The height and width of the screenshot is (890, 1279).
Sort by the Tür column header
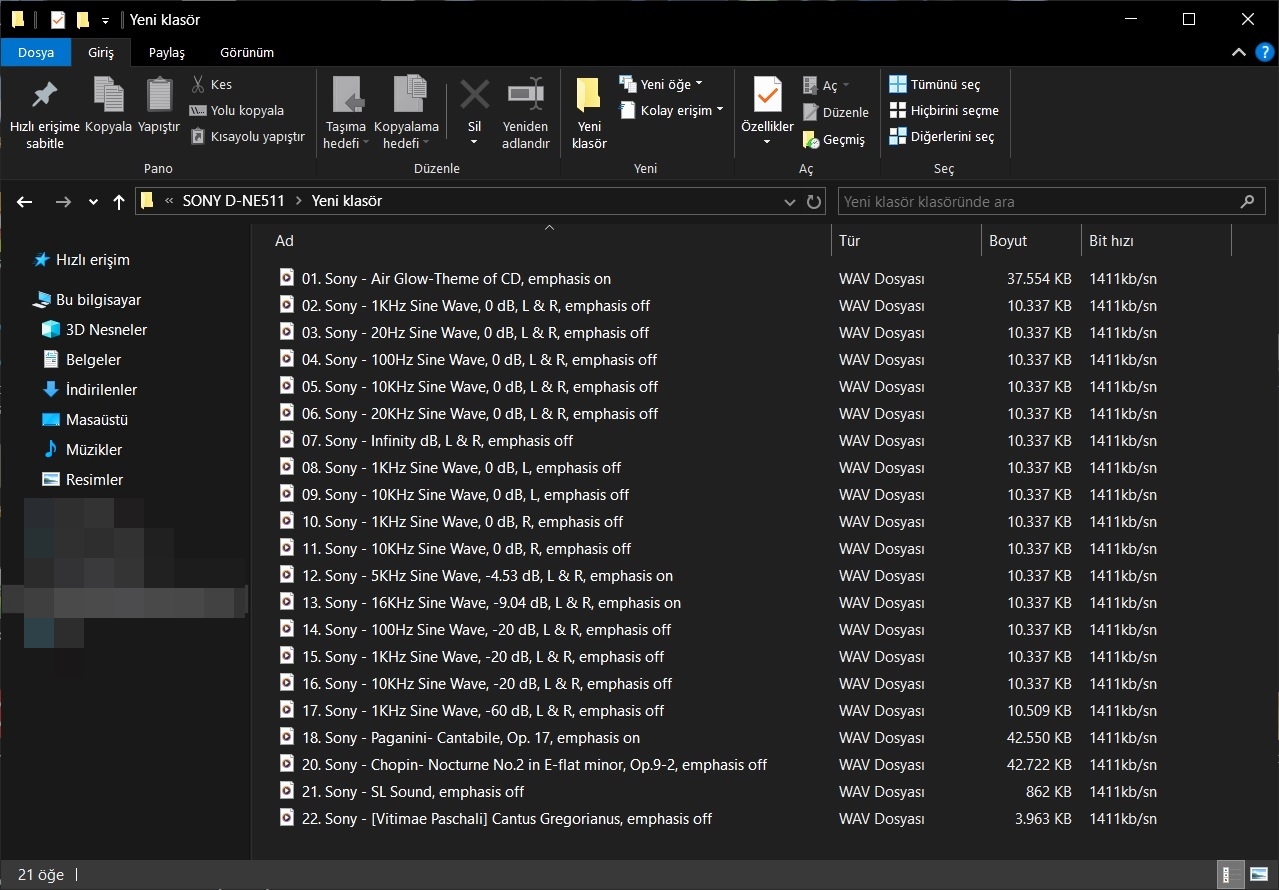click(906, 241)
